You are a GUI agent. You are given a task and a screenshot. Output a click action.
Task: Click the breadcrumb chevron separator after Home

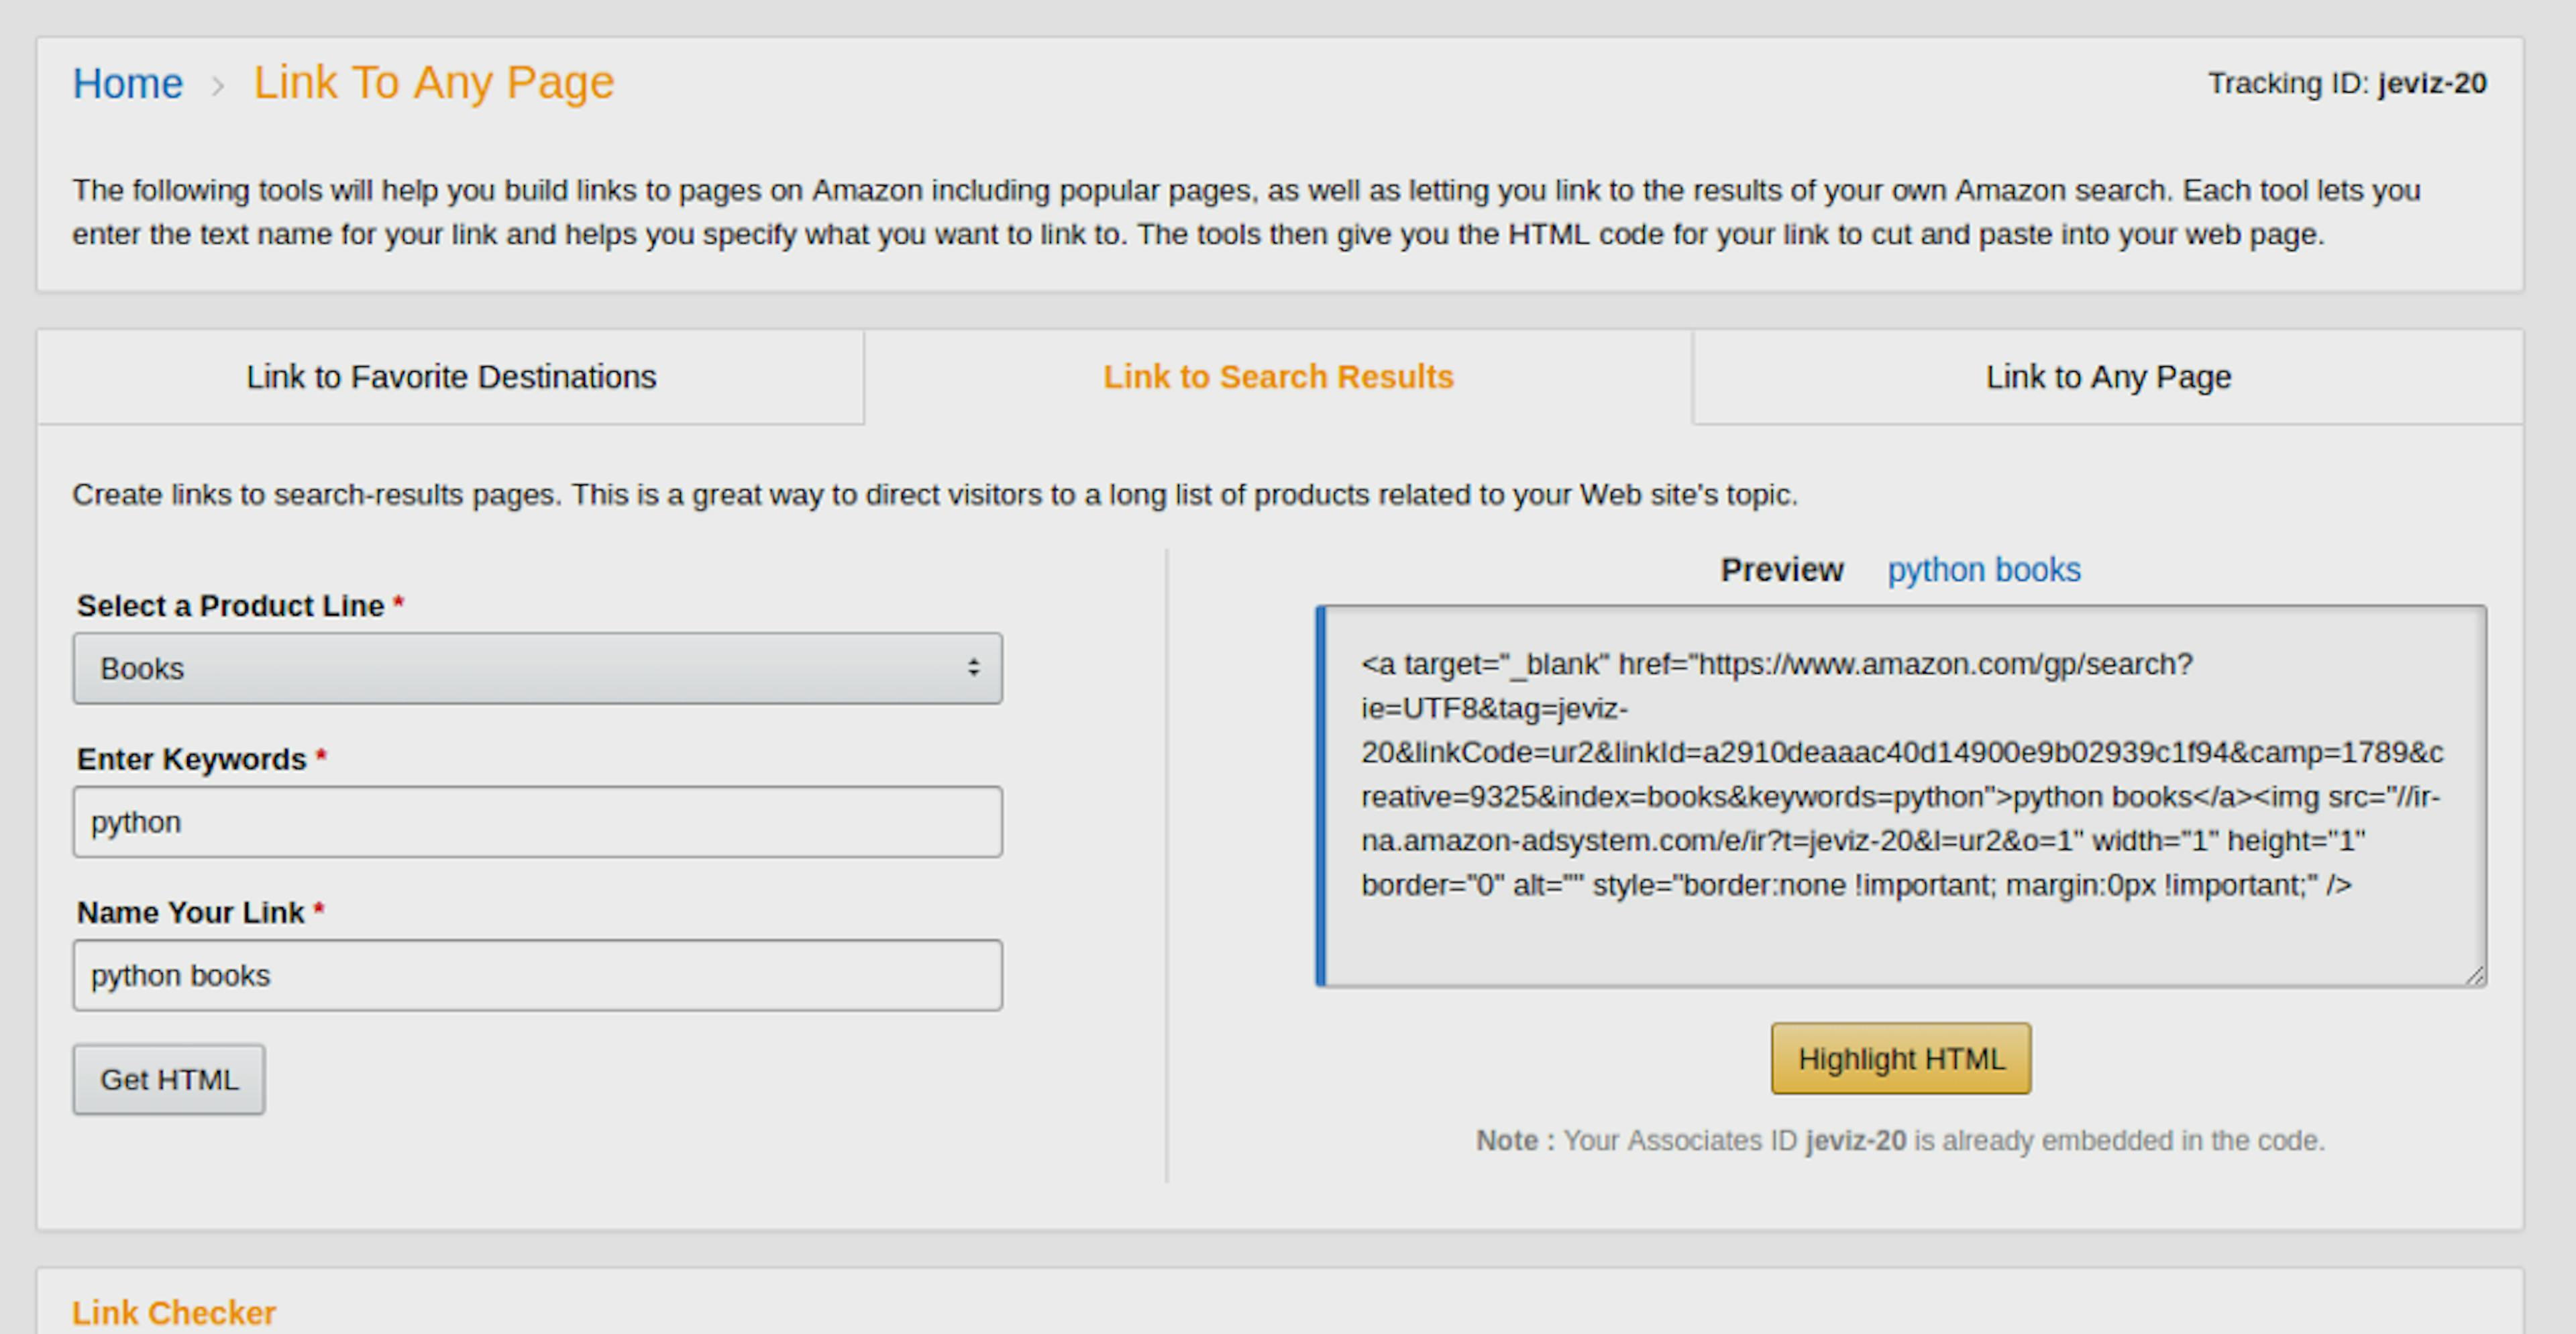pos(218,86)
